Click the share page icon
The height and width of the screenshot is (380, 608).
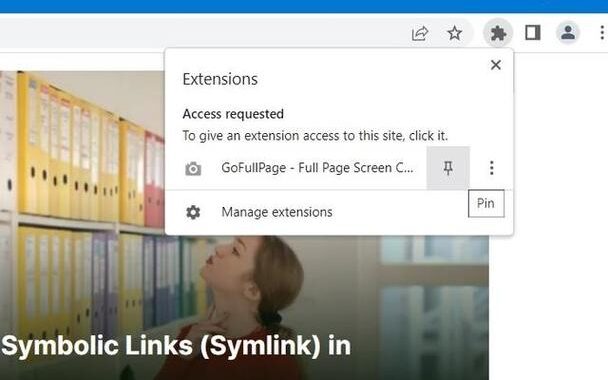pyautogui.click(x=420, y=33)
